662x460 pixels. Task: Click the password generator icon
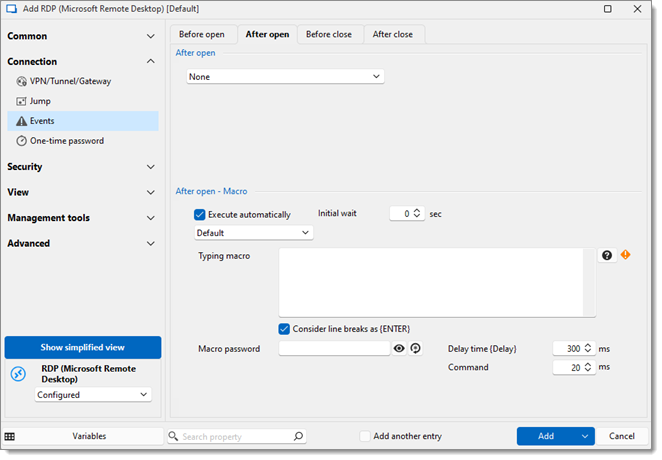[x=415, y=348]
